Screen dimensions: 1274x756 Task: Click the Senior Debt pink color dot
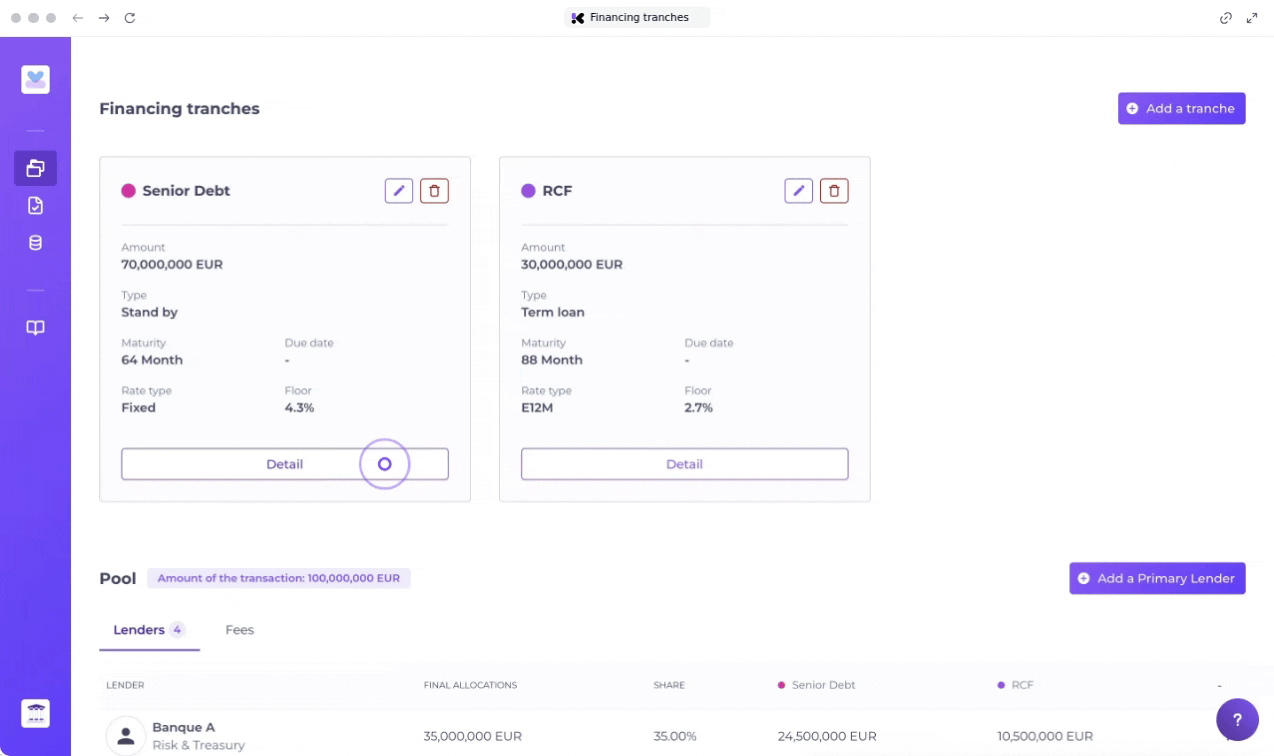click(x=128, y=191)
